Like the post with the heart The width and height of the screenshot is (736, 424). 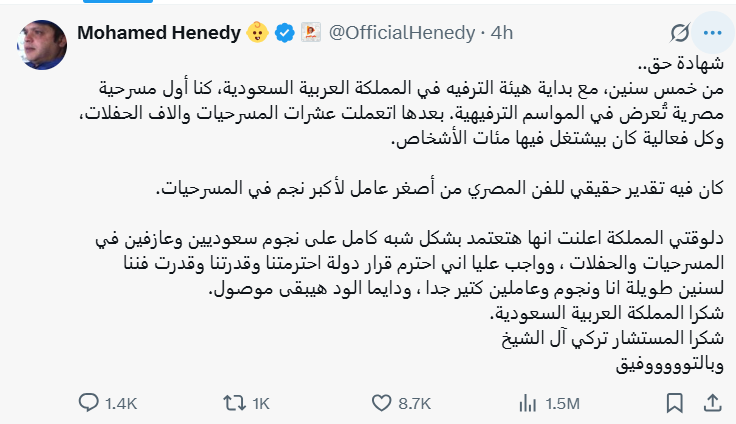[380, 402]
